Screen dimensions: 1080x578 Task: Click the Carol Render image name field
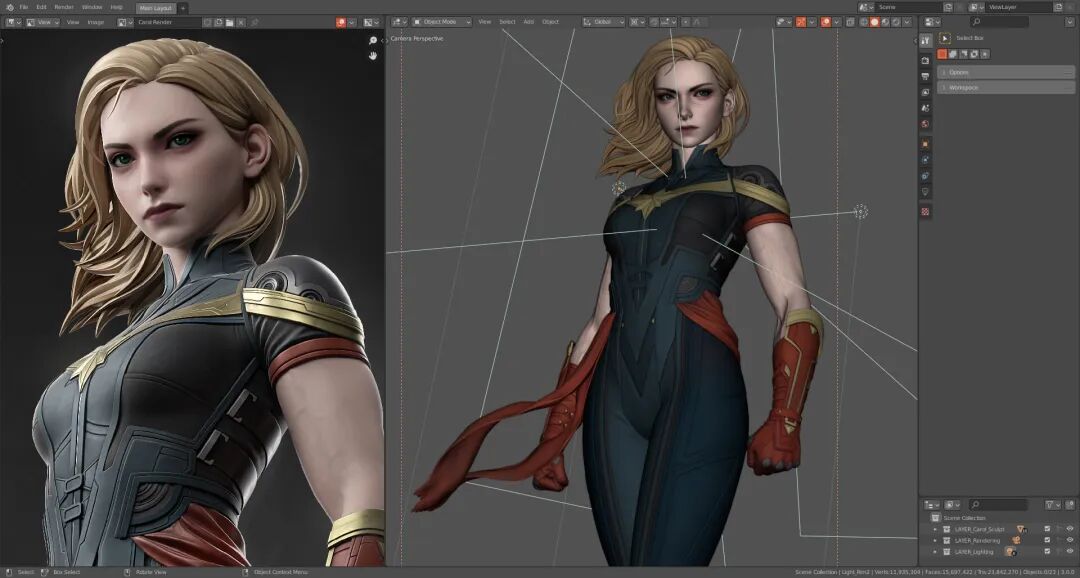tap(169, 22)
